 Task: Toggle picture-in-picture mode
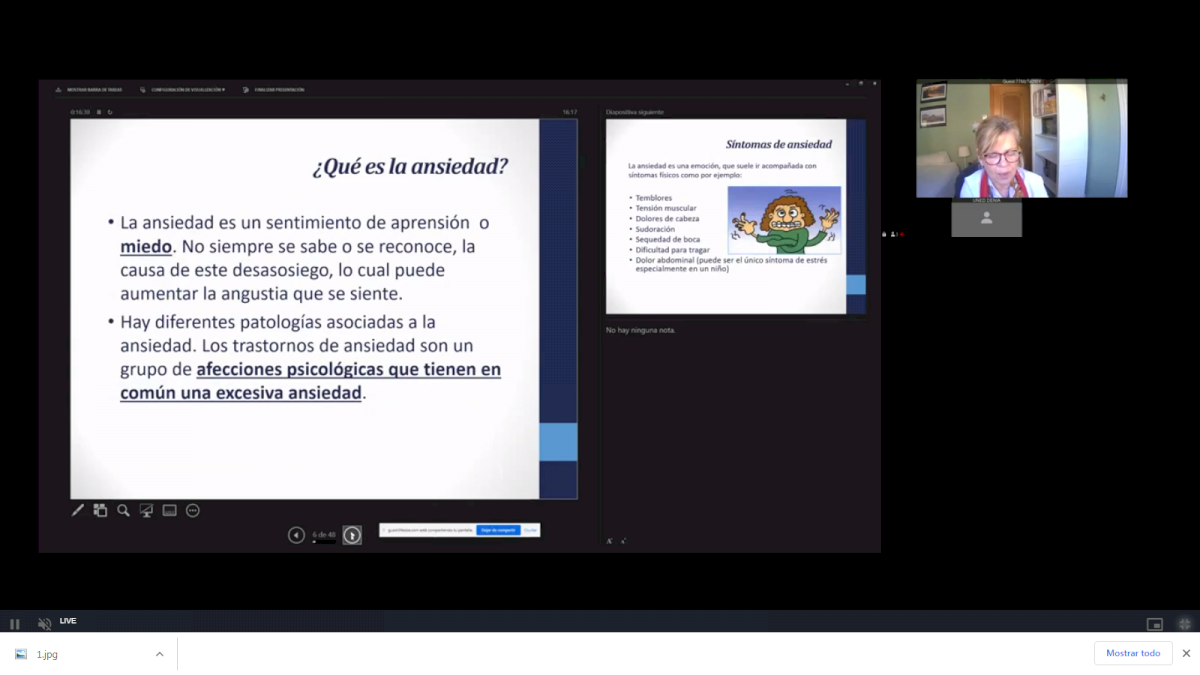[1154, 624]
